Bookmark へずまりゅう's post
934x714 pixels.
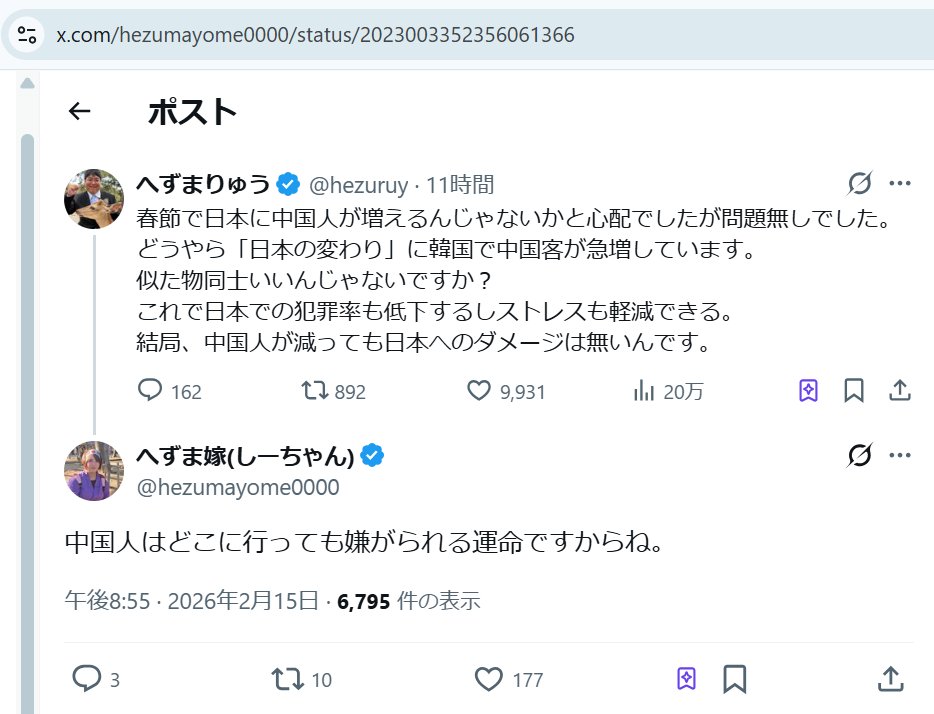[x=854, y=391]
